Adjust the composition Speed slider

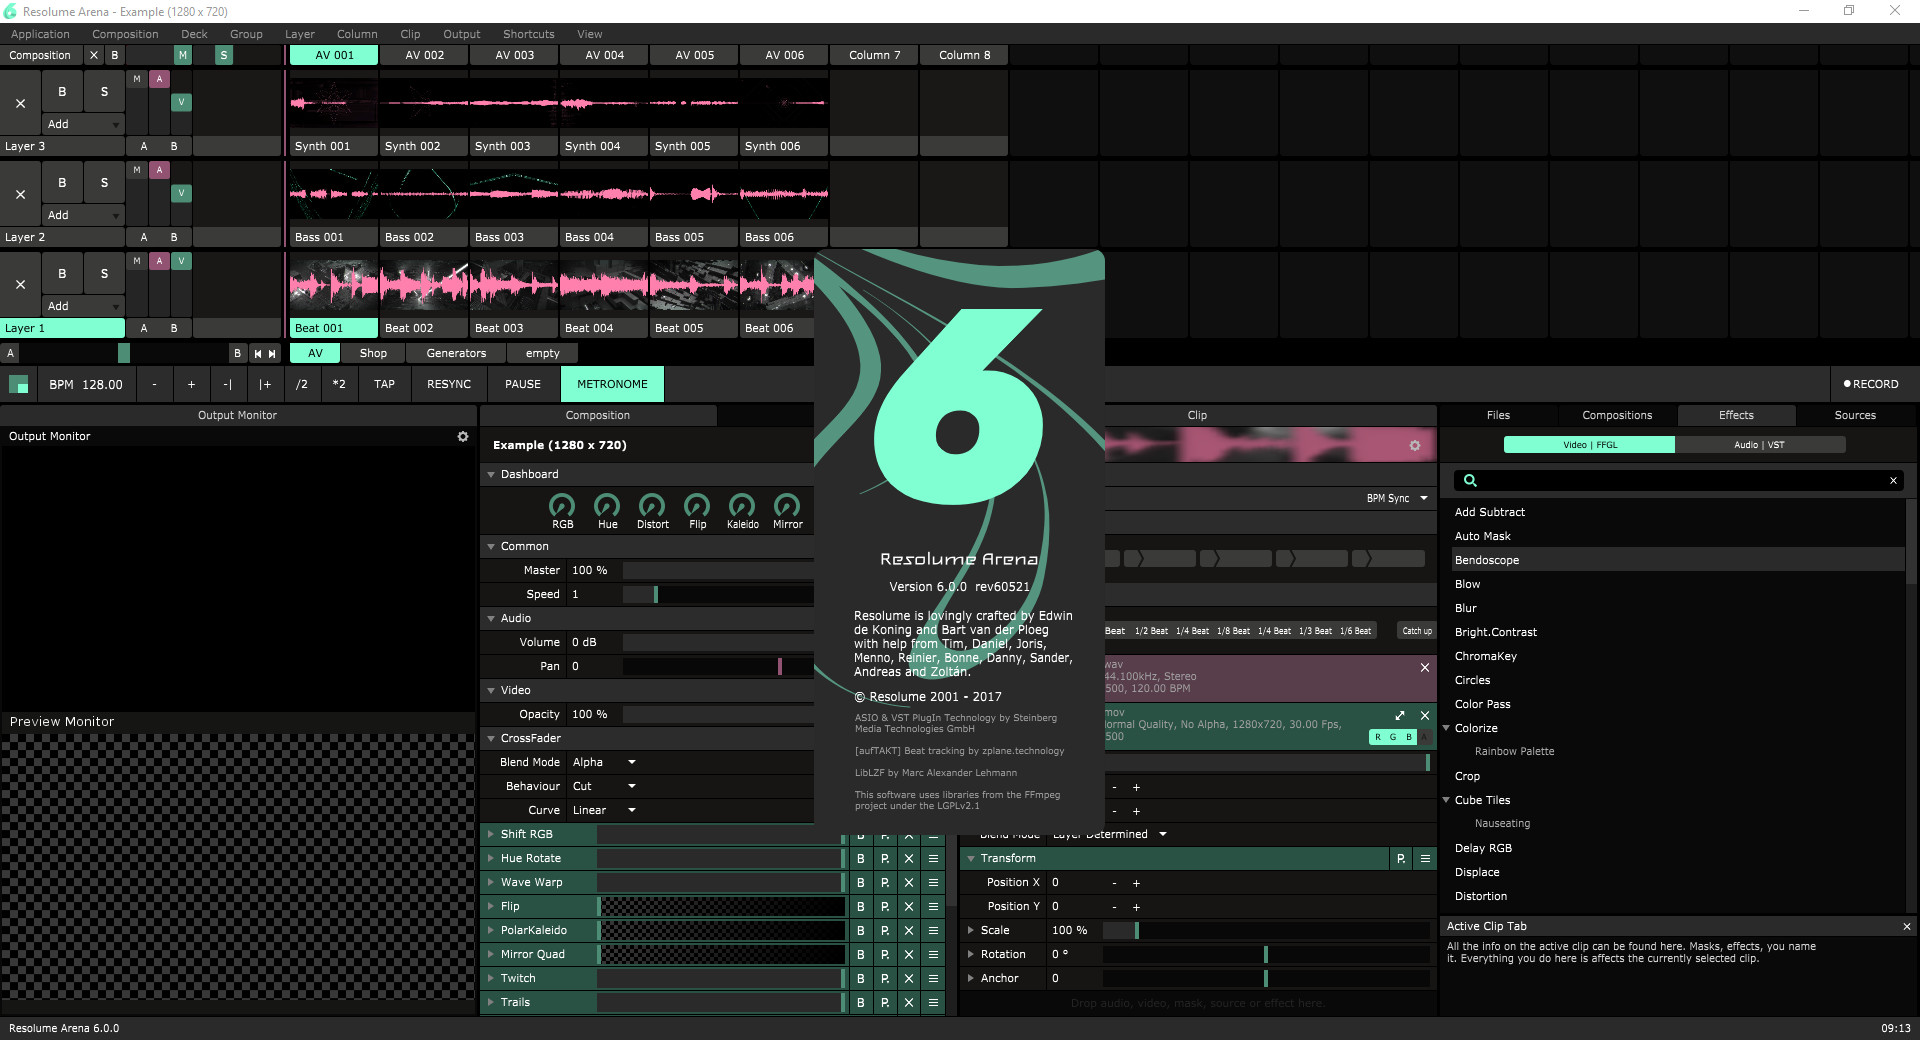pyautogui.click(x=717, y=594)
